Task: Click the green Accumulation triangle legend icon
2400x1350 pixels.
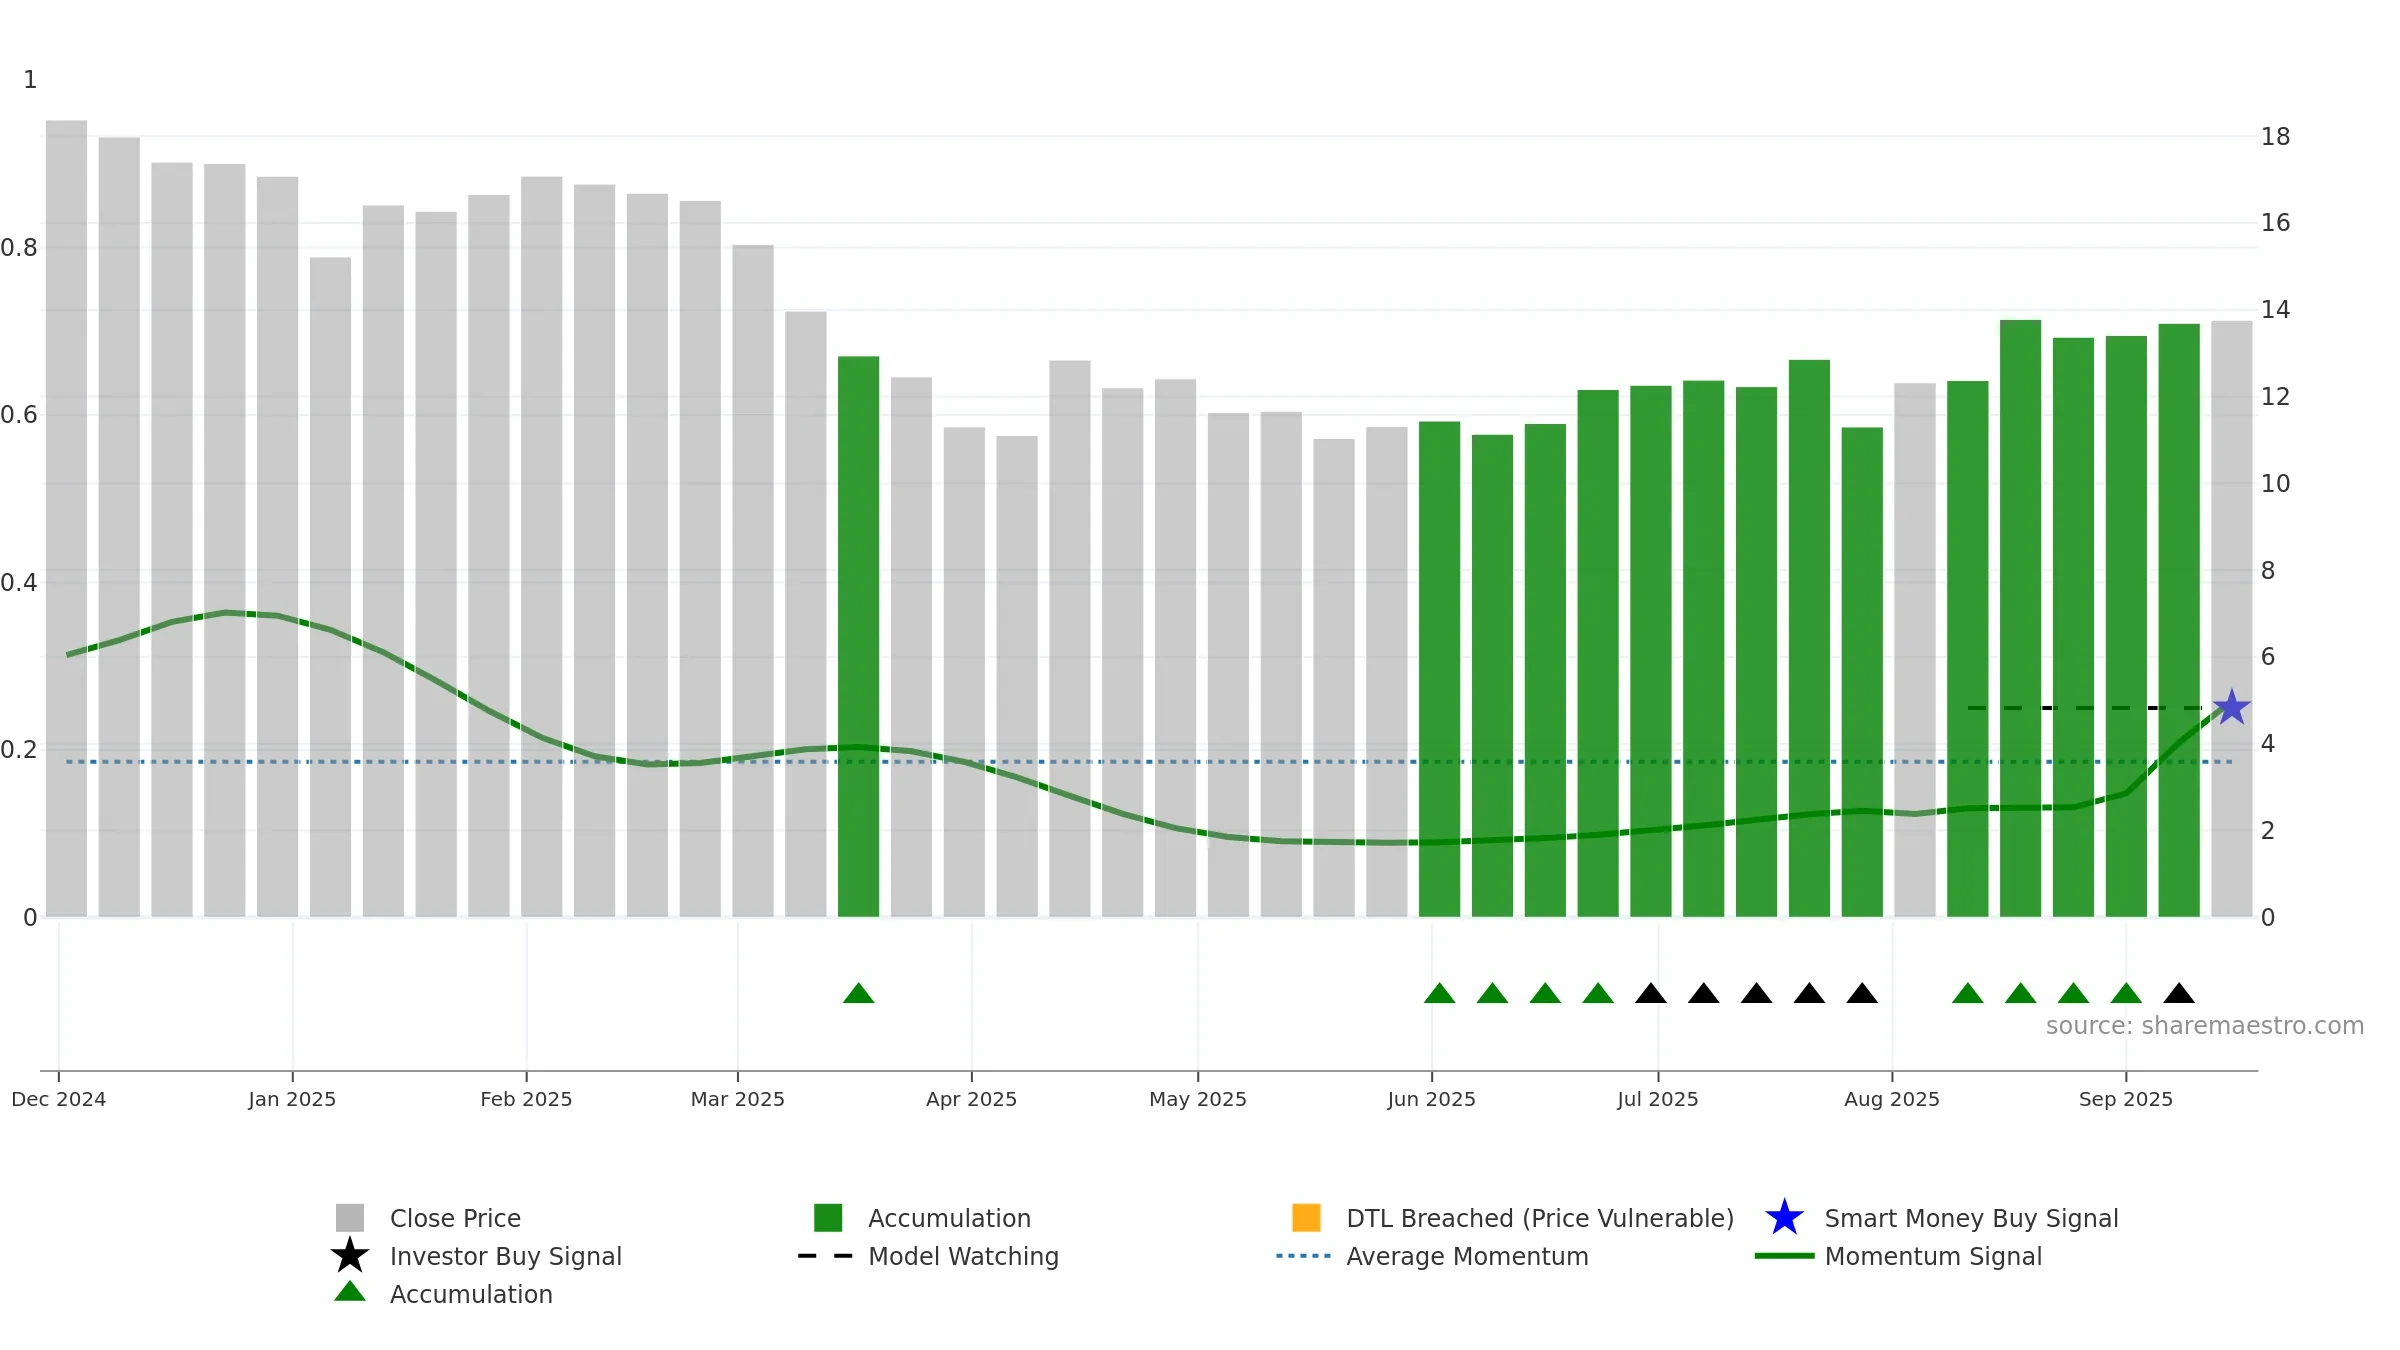Action: click(350, 1292)
